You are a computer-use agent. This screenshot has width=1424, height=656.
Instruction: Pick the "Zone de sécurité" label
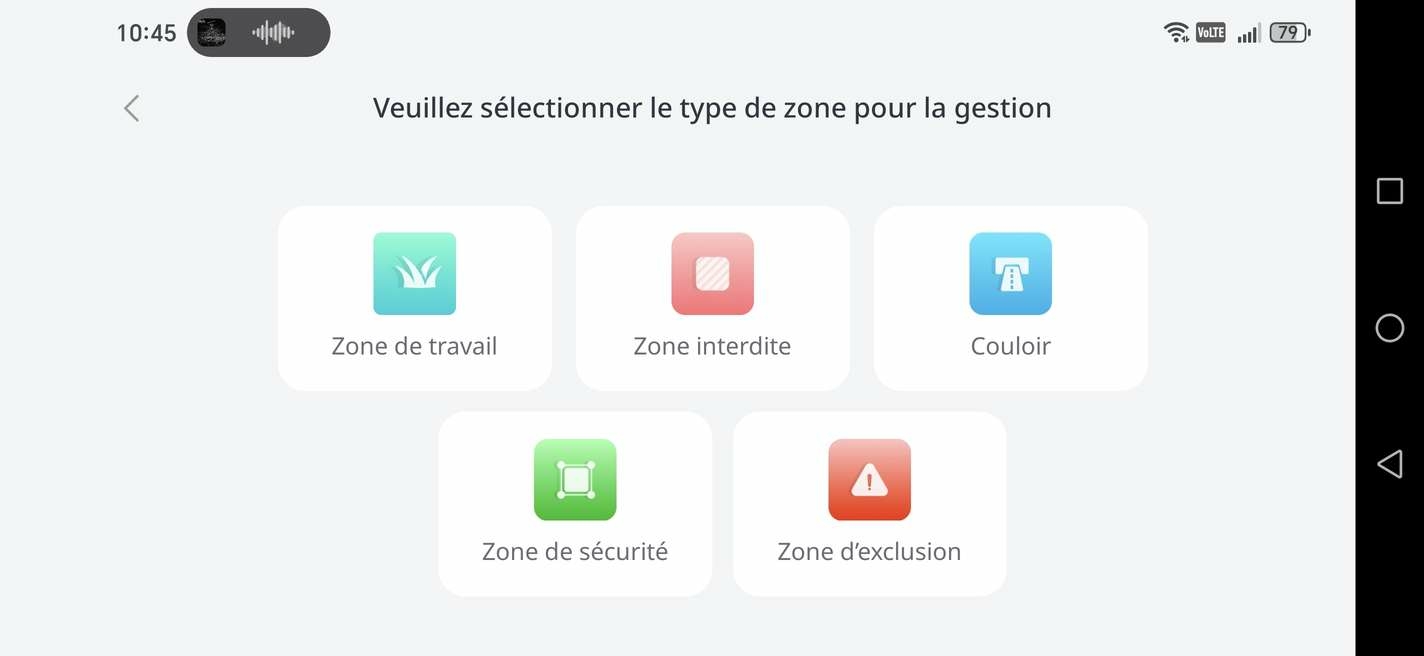[575, 551]
